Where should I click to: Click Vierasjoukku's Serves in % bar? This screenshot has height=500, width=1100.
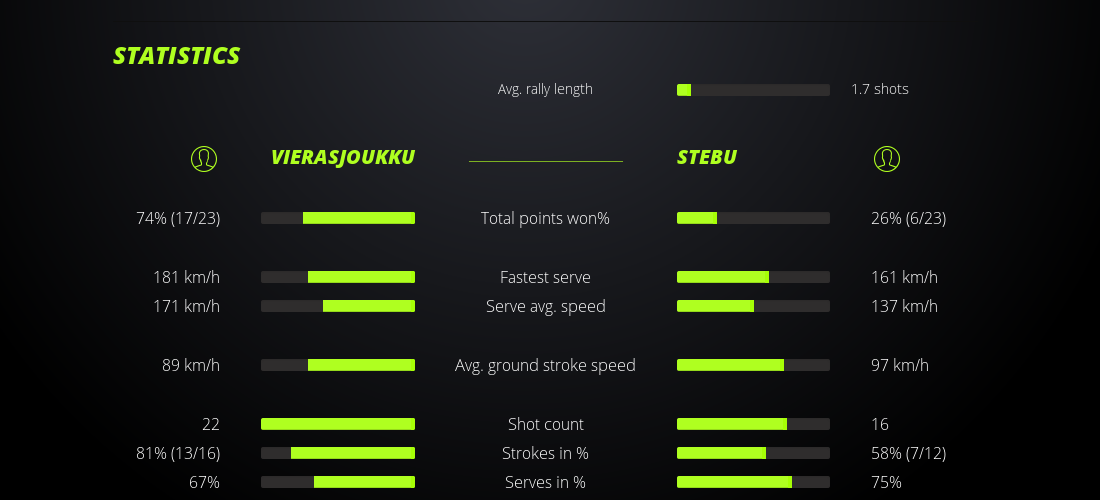[338, 482]
